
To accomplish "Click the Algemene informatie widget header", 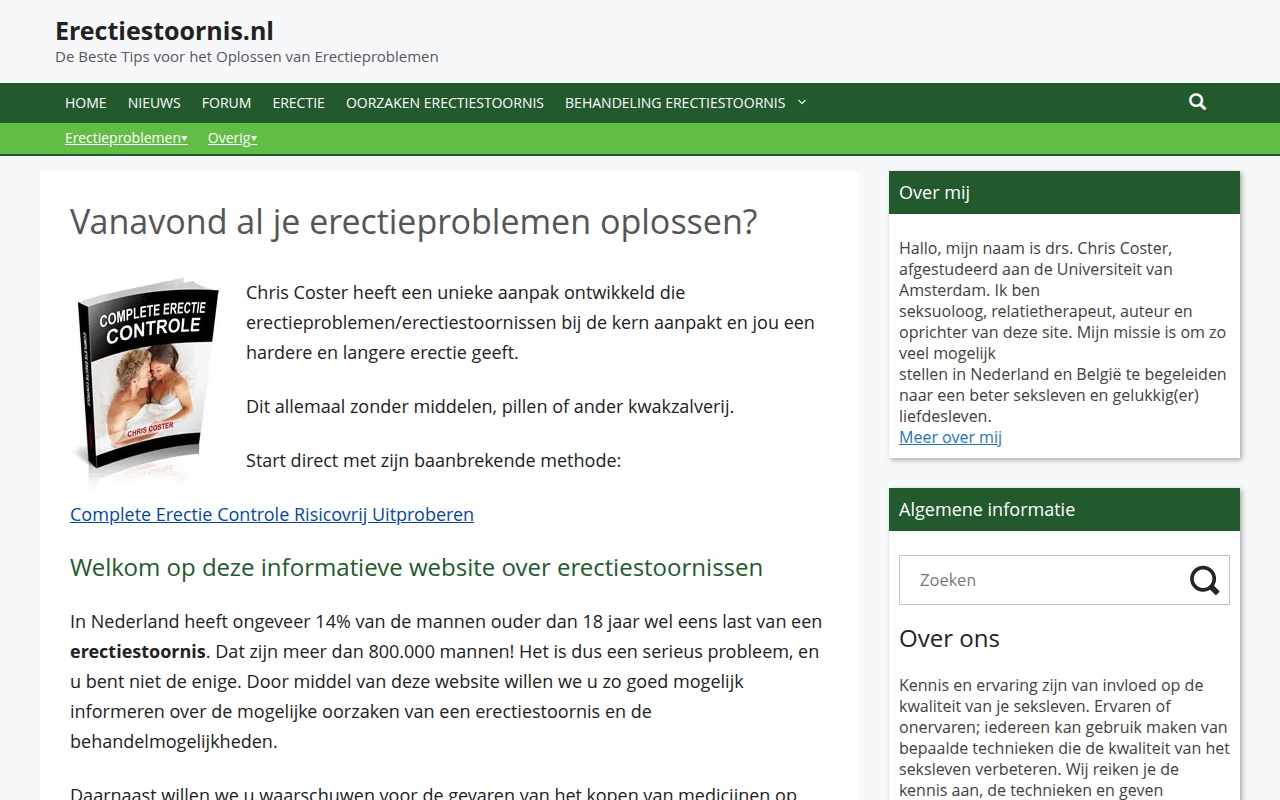I will pos(1064,510).
